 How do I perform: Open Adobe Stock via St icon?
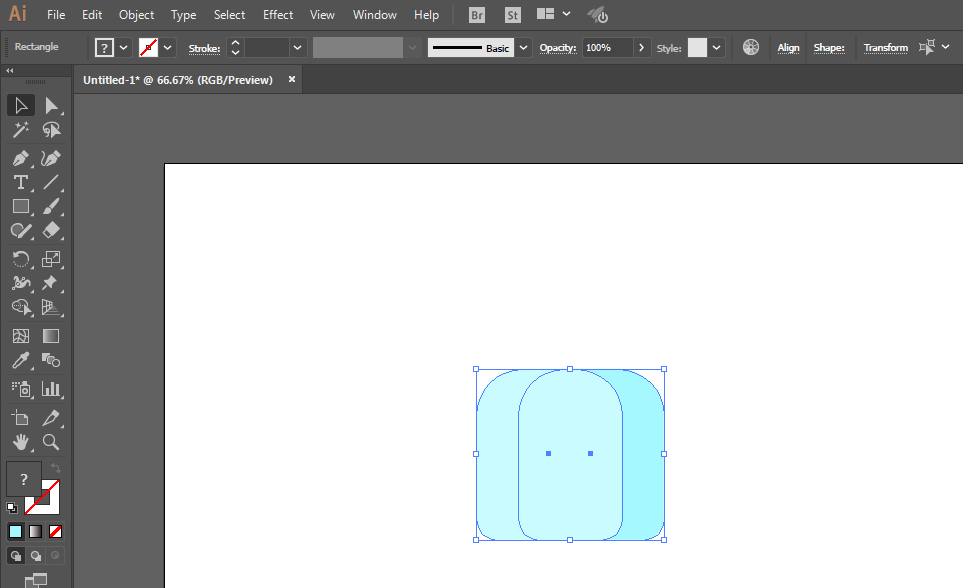tap(513, 15)
